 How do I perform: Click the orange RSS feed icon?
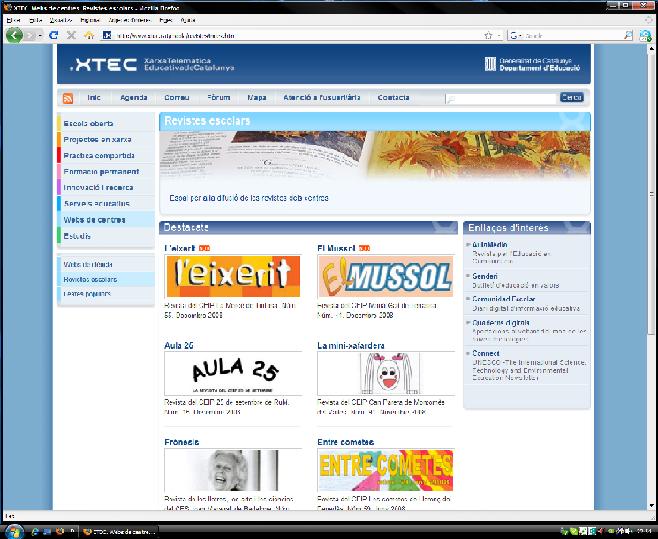click(68, 98)
